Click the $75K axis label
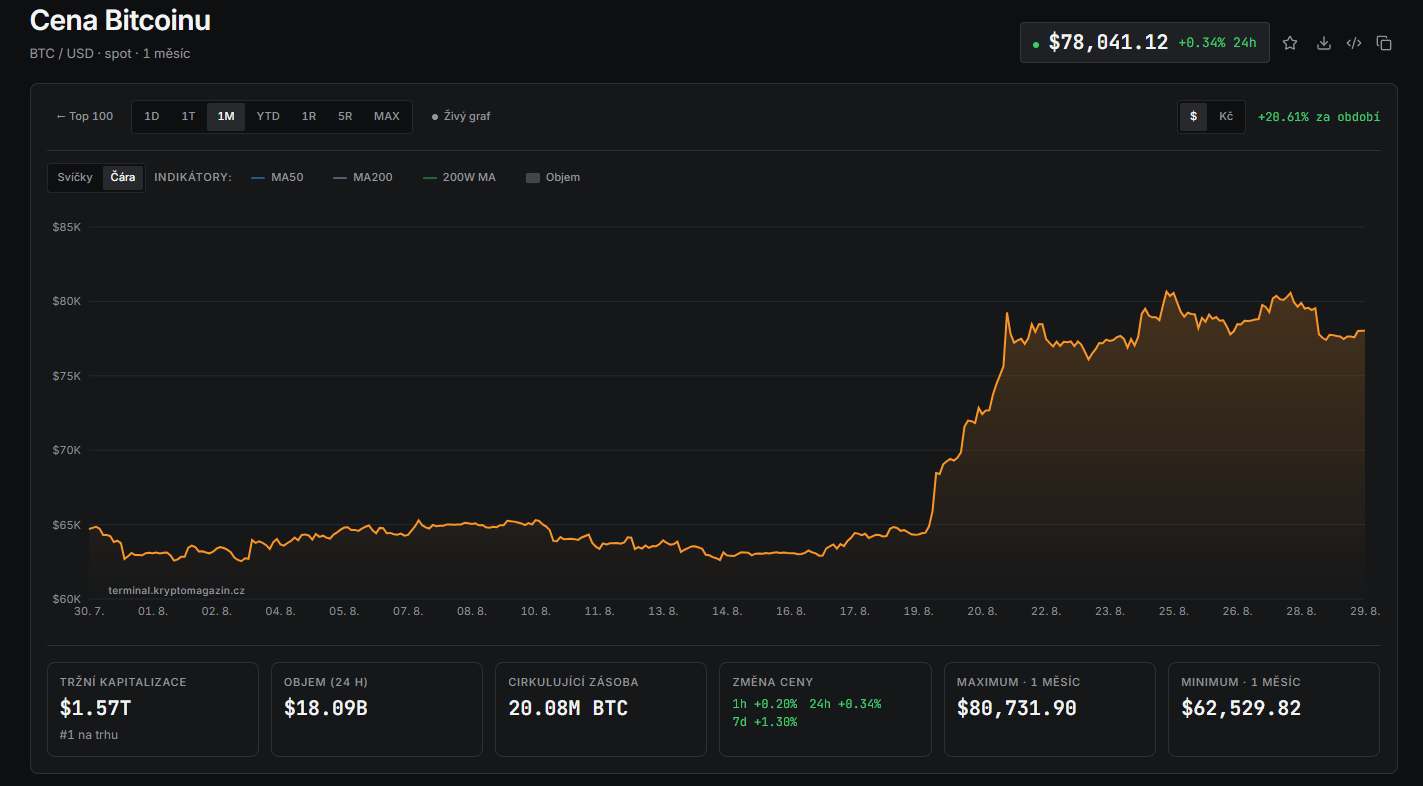1423x786 pixels. point(67,376)
